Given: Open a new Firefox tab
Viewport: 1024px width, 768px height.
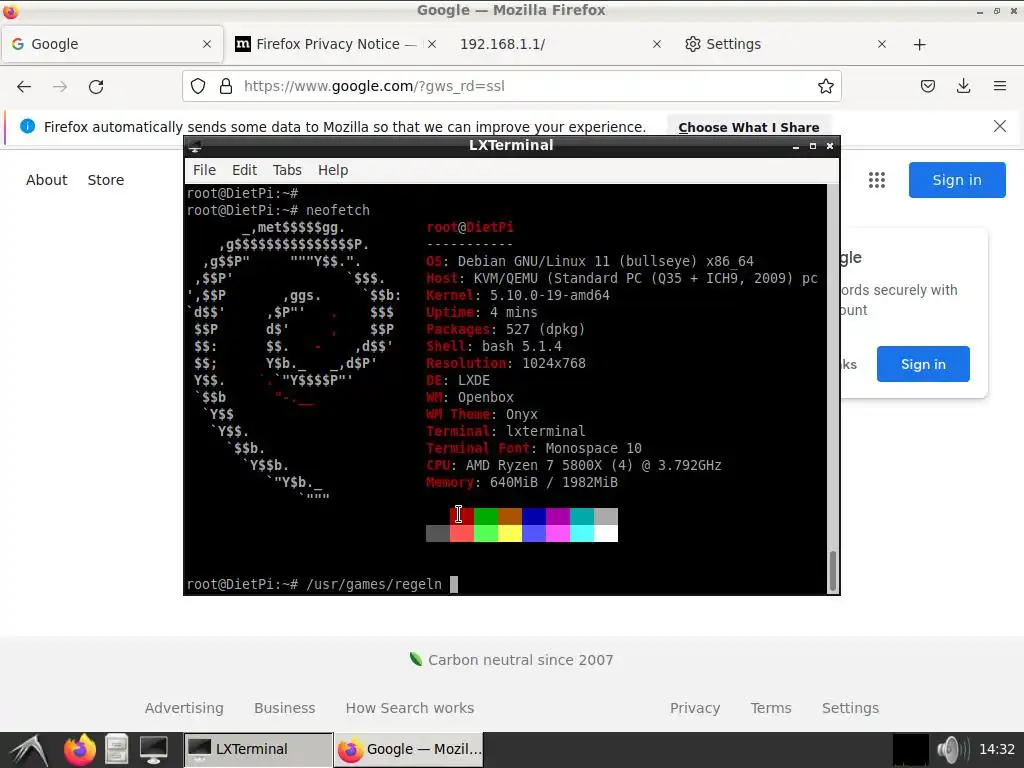Looking at the screenshot, I should click(920, 44).
